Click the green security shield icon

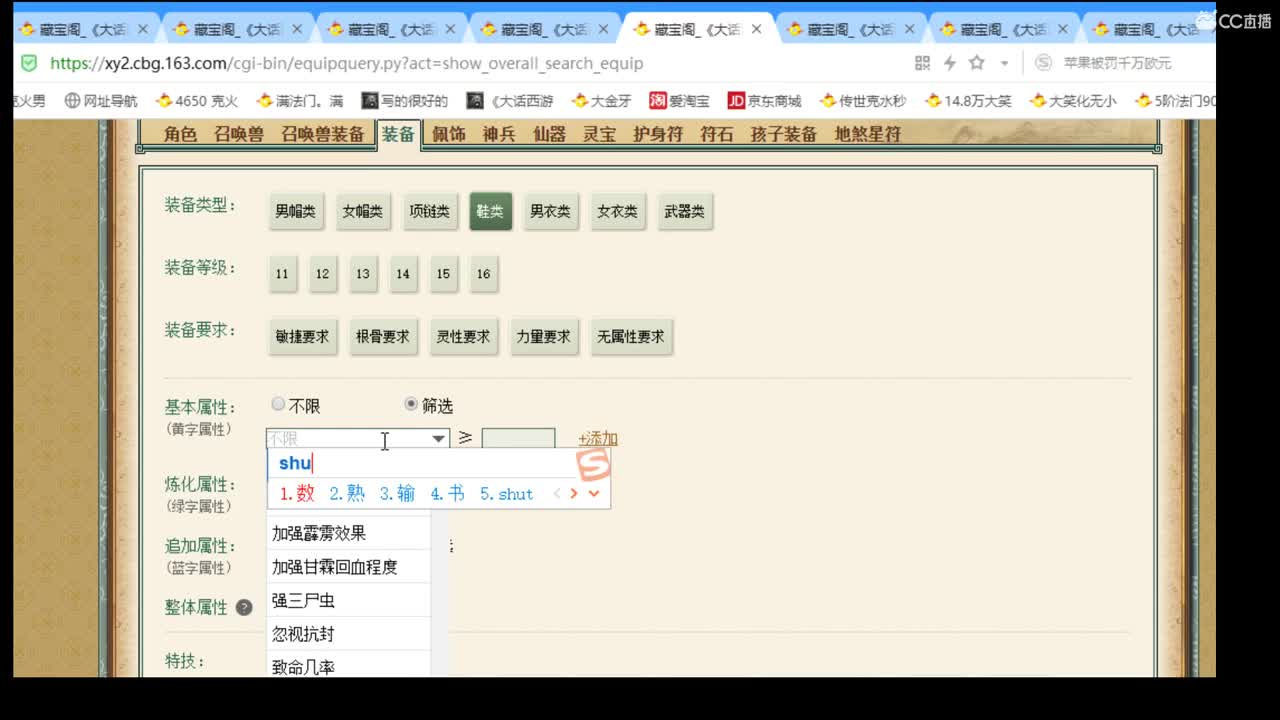coord(29,63)
